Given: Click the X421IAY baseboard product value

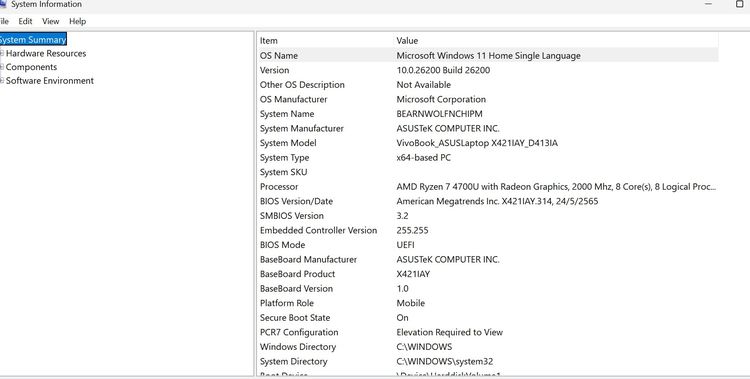Looking at the screenshot, I should click(413, 274).
